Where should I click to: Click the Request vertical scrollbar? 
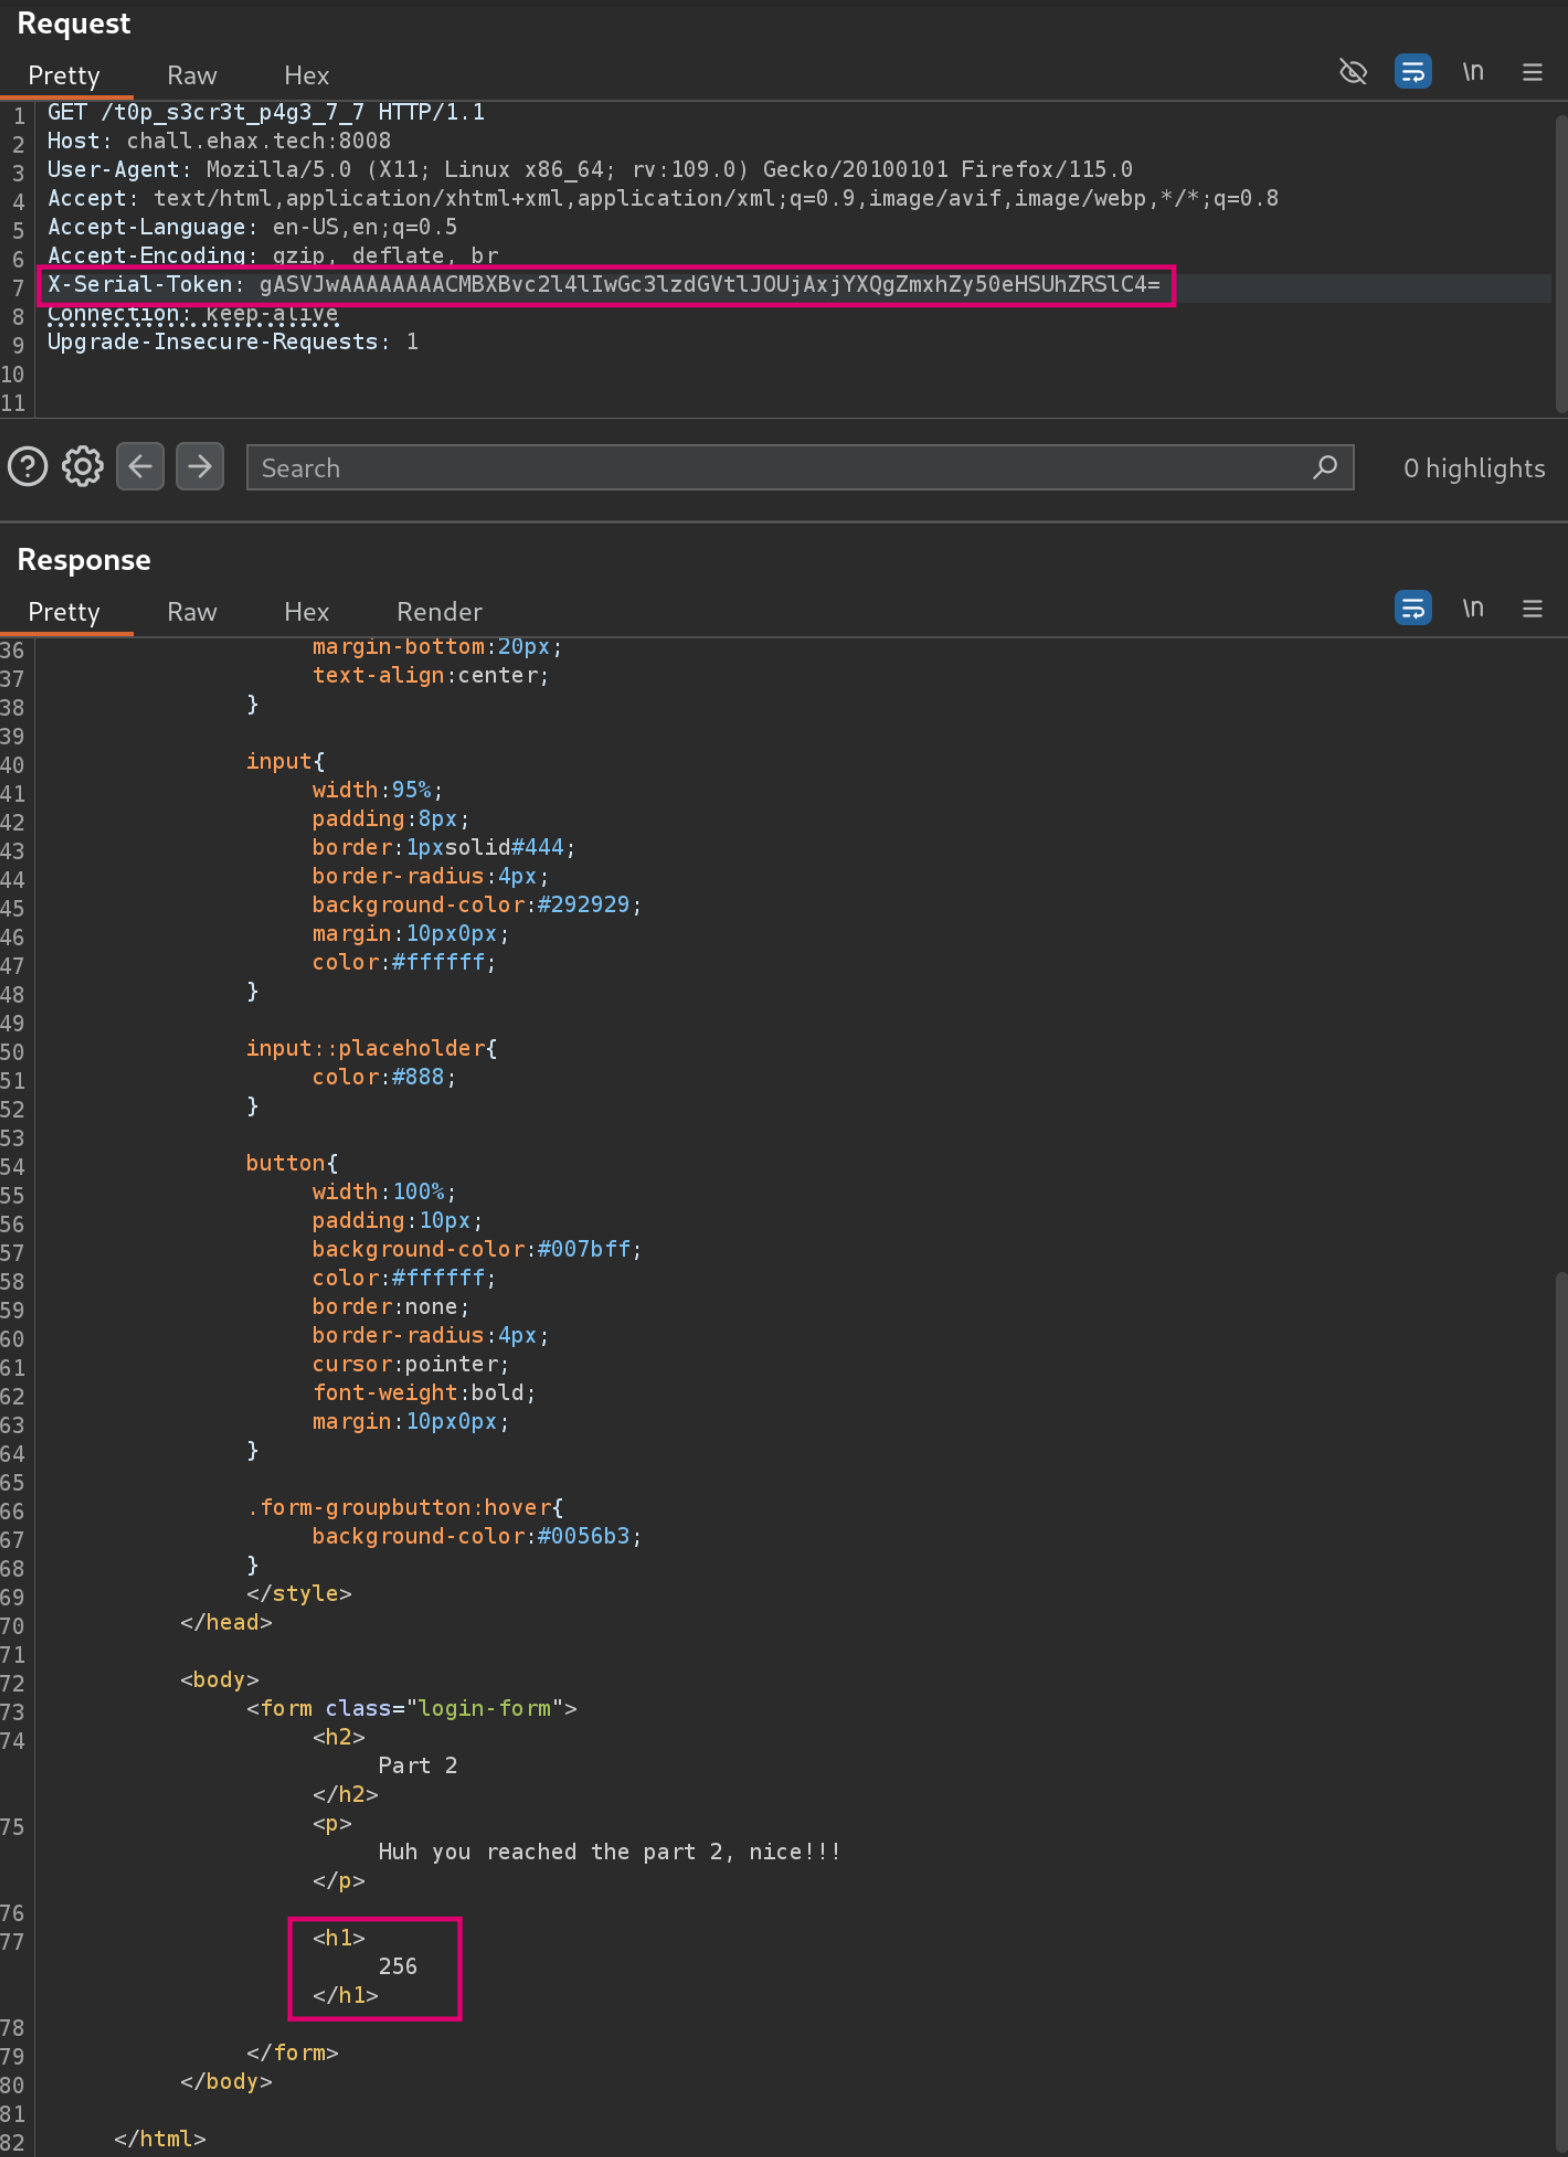point(1561,262)
